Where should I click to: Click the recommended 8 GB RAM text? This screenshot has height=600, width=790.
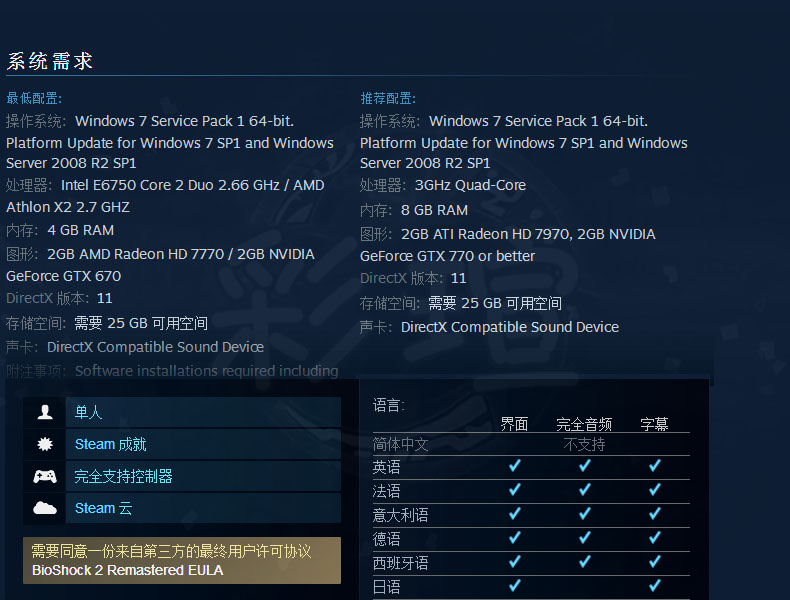pos(434,210)
